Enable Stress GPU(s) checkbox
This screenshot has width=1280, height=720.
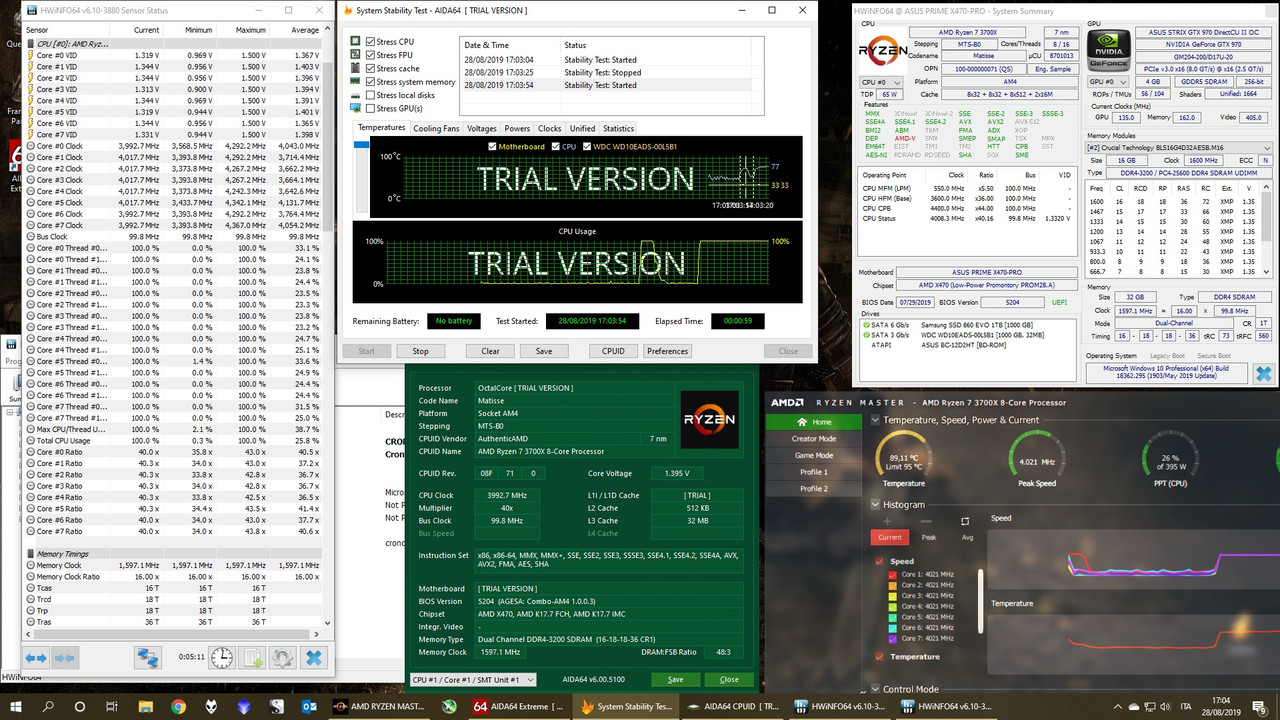click(371, 108)
